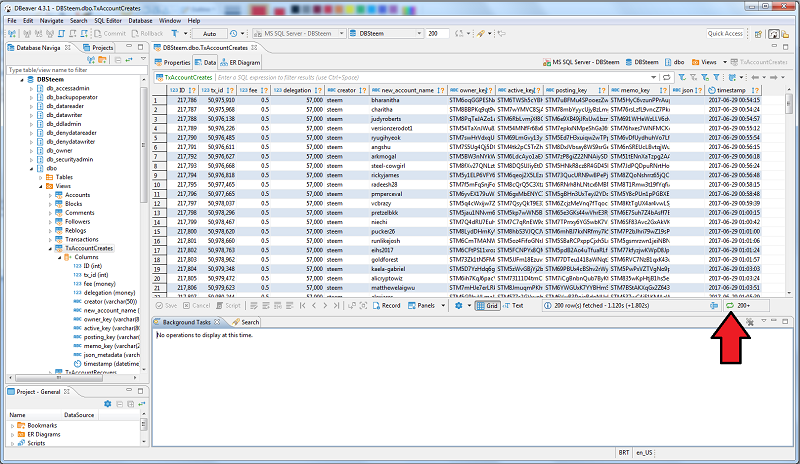Switch result view to Text mode

point(513,306)
